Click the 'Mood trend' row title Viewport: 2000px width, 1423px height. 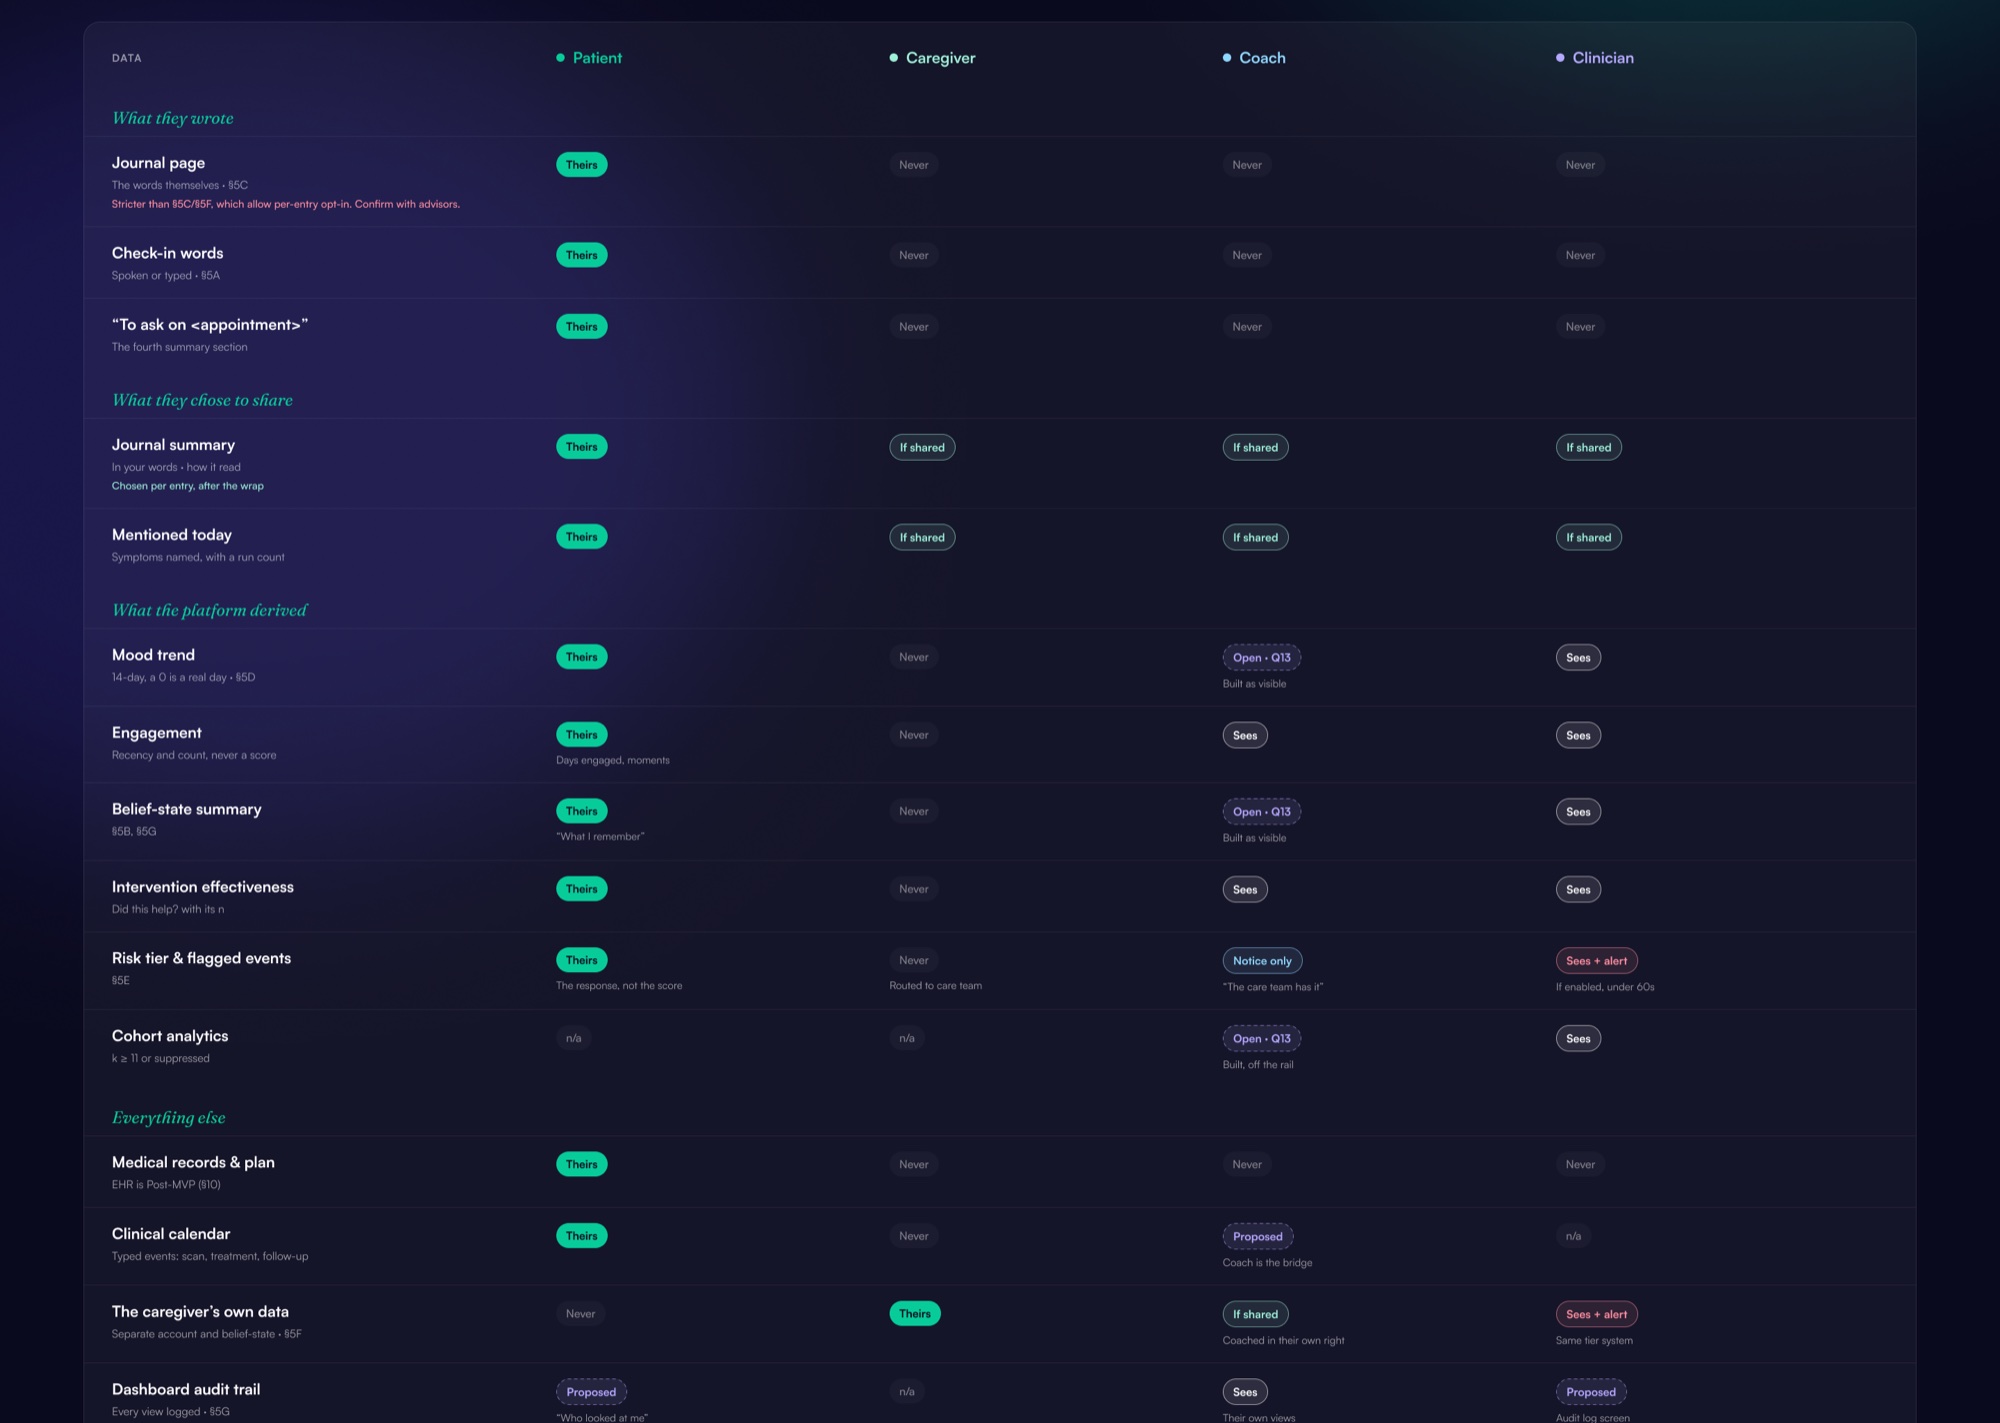(x=153, y=655)
